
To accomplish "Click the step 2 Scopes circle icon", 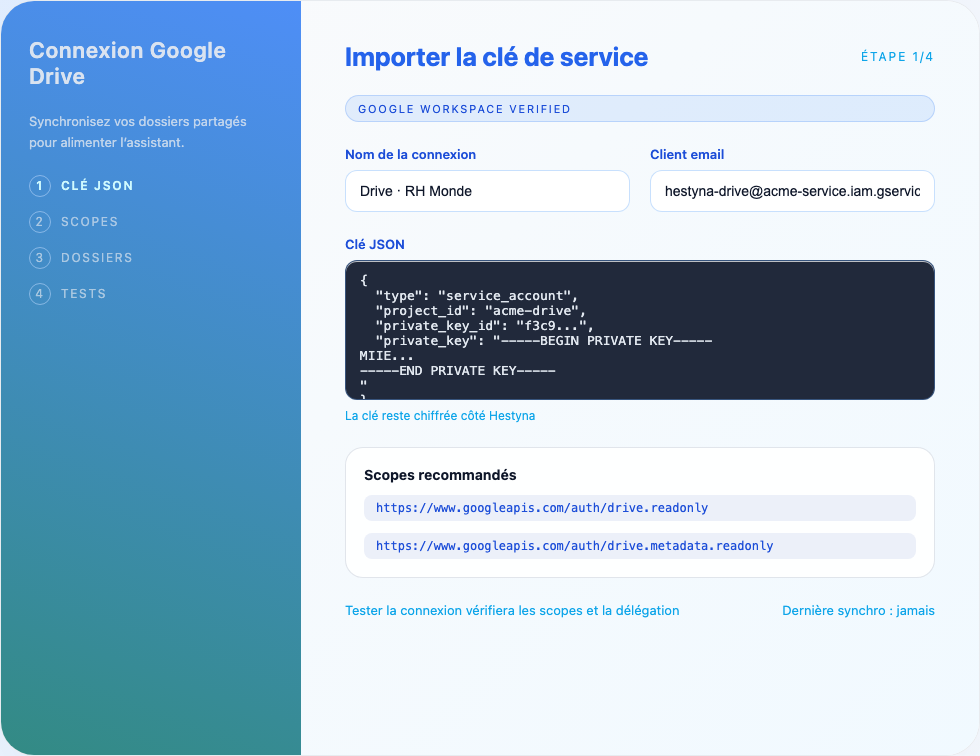I will tap(40, 221).
